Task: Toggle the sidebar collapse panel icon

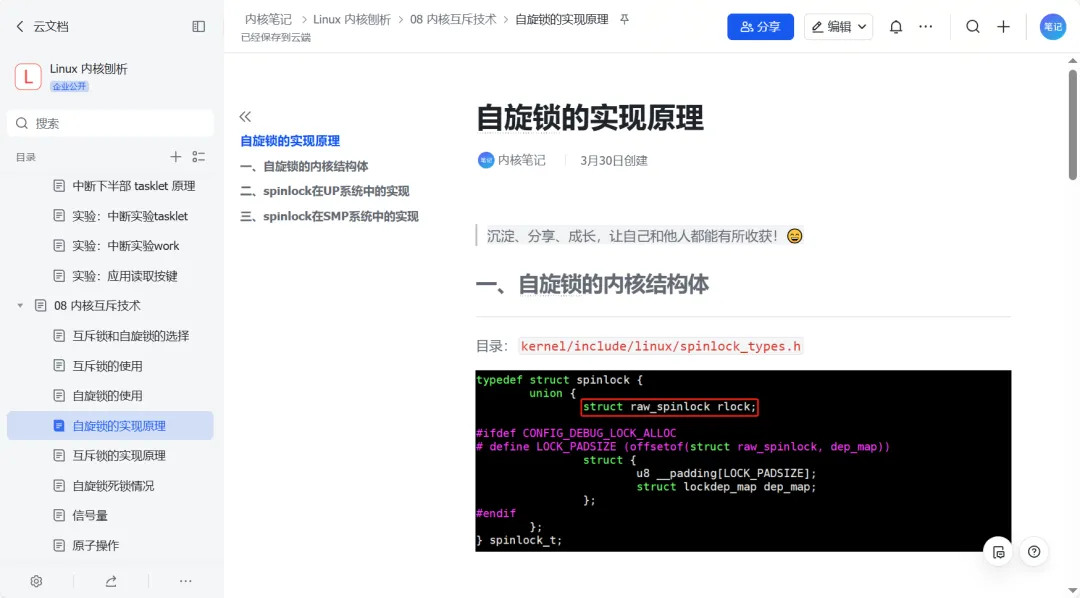Action: [198, 26]
